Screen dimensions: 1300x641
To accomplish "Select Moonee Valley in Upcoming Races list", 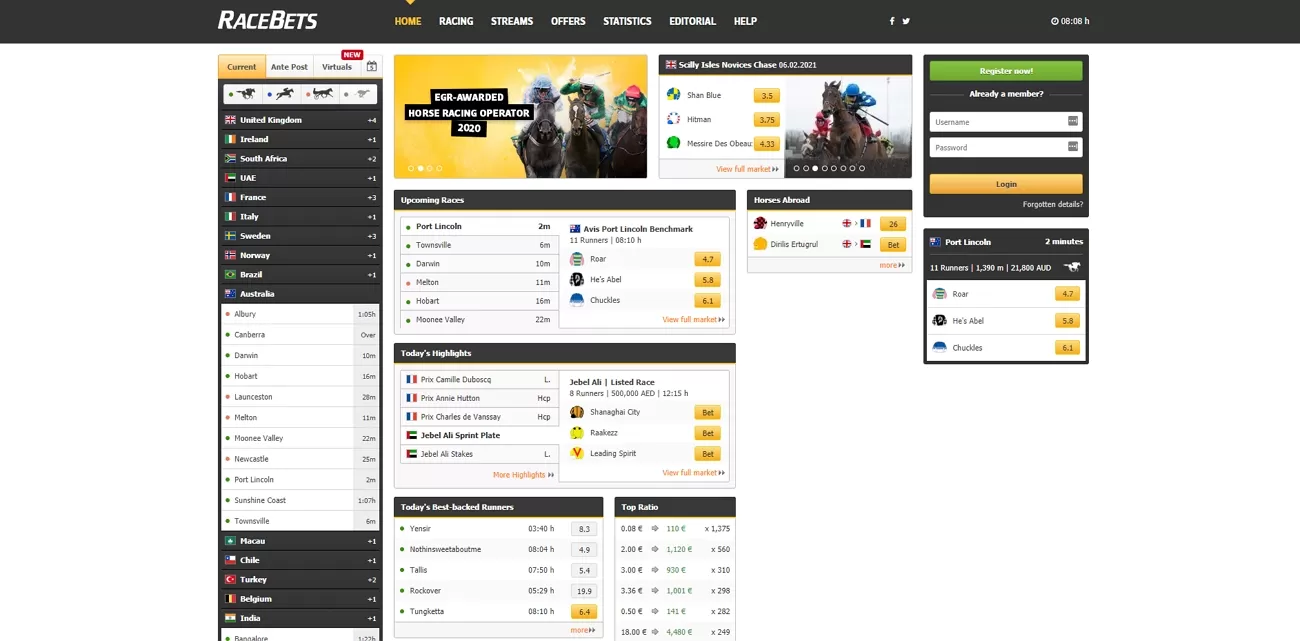I will point(479,319).
